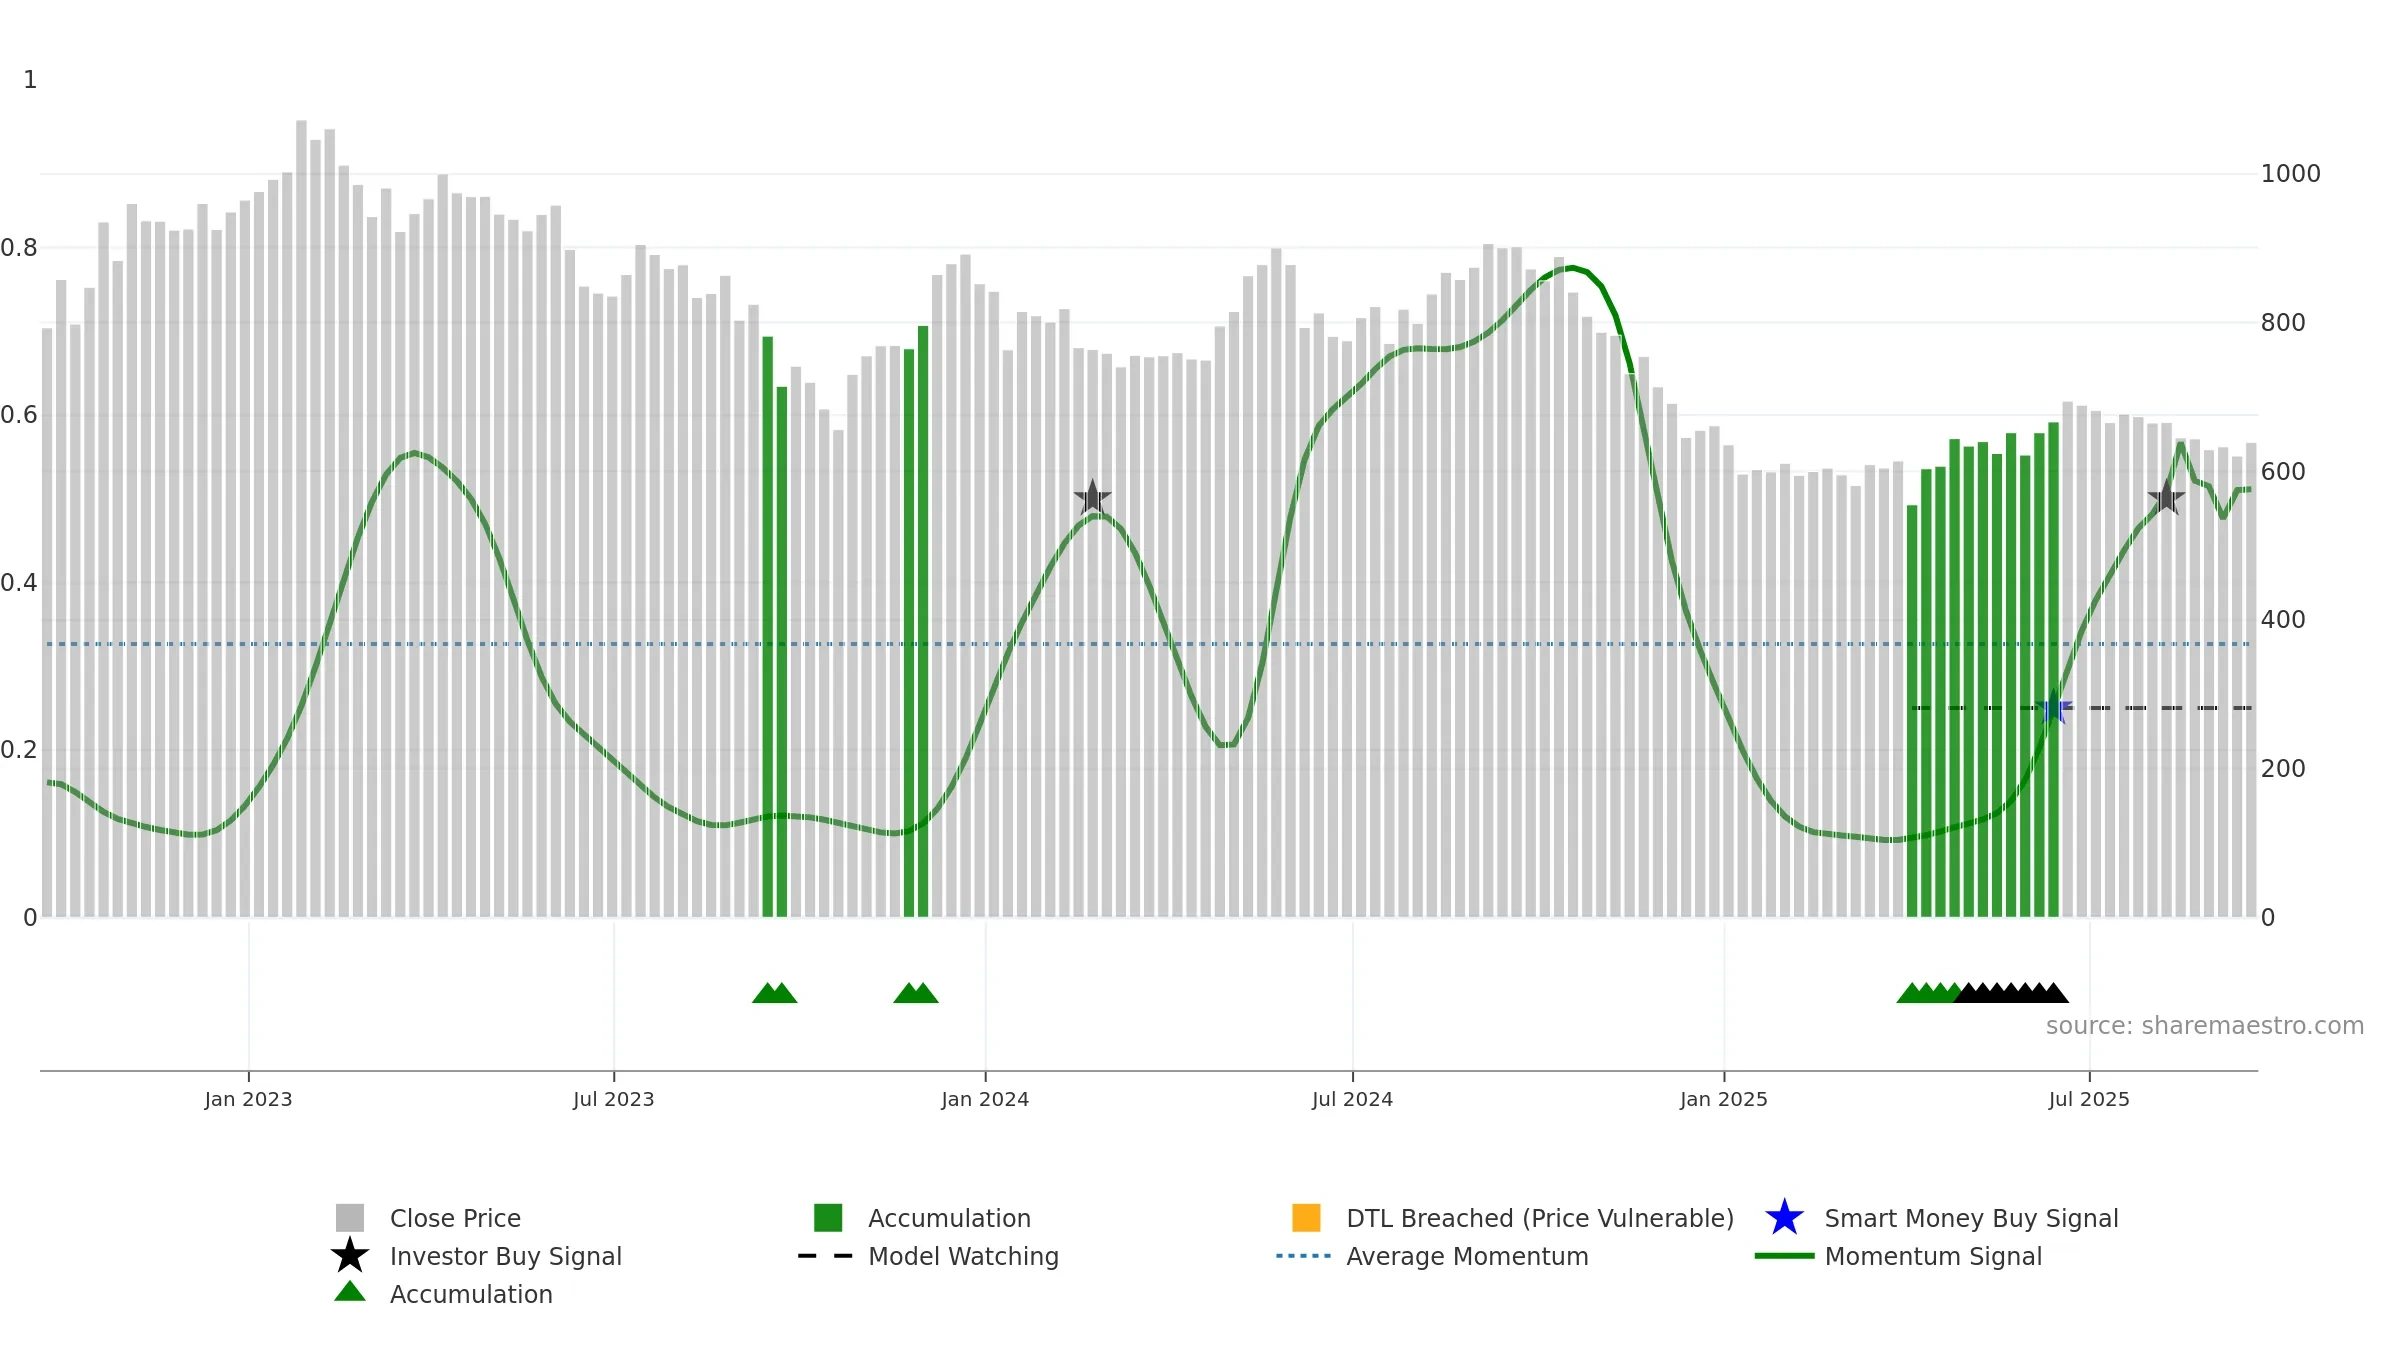2400x1350 pixels.
Task: Toggle the Close Price legend label
Action: click(455, 1219)
